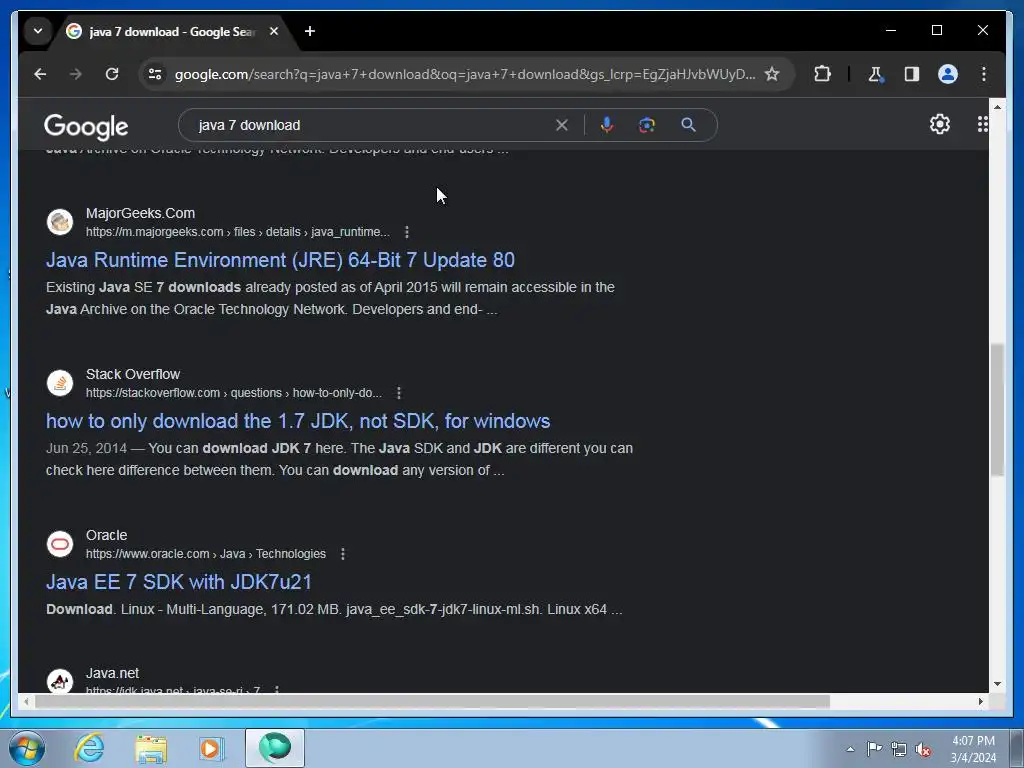The width and height of the screenshot is (1024, 768).
Task: Open more options for Oracle result
Action: click(343, 554)
